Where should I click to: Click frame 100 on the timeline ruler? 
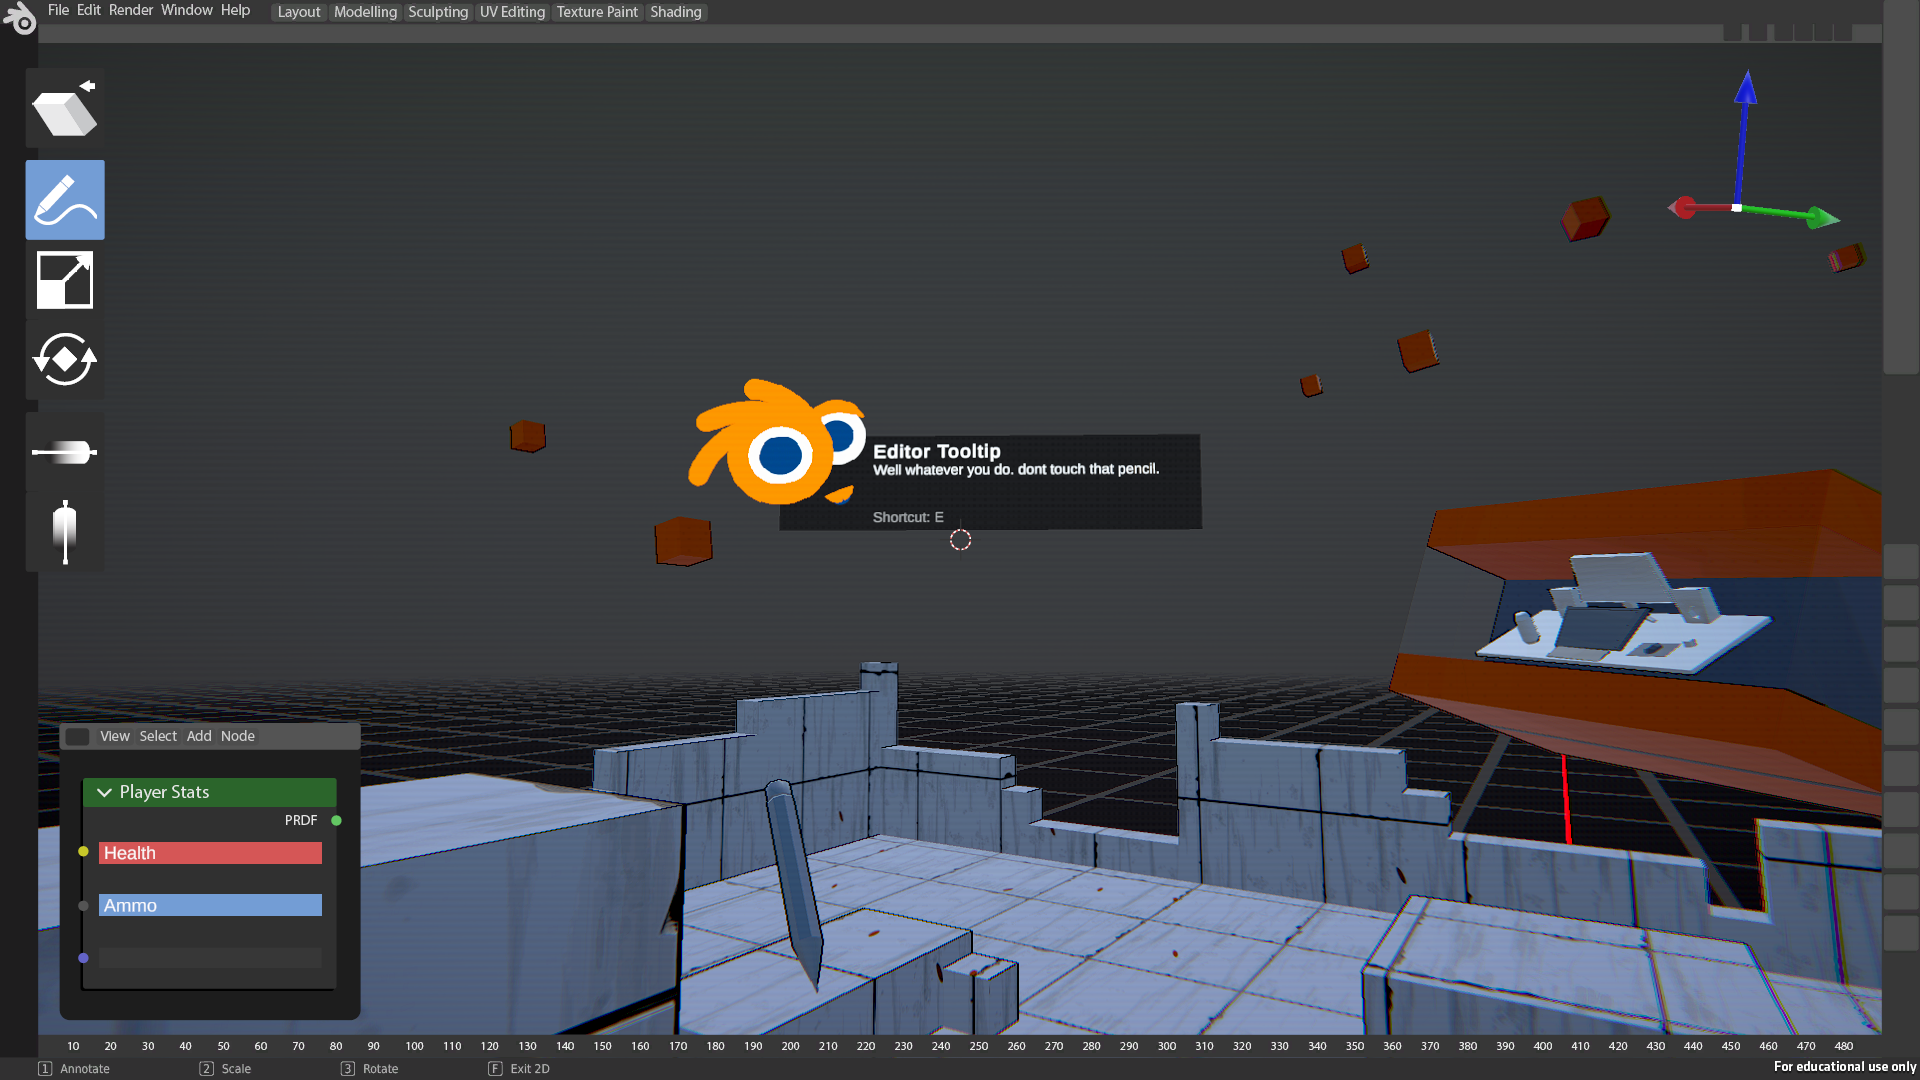[x=414, y=1046]
